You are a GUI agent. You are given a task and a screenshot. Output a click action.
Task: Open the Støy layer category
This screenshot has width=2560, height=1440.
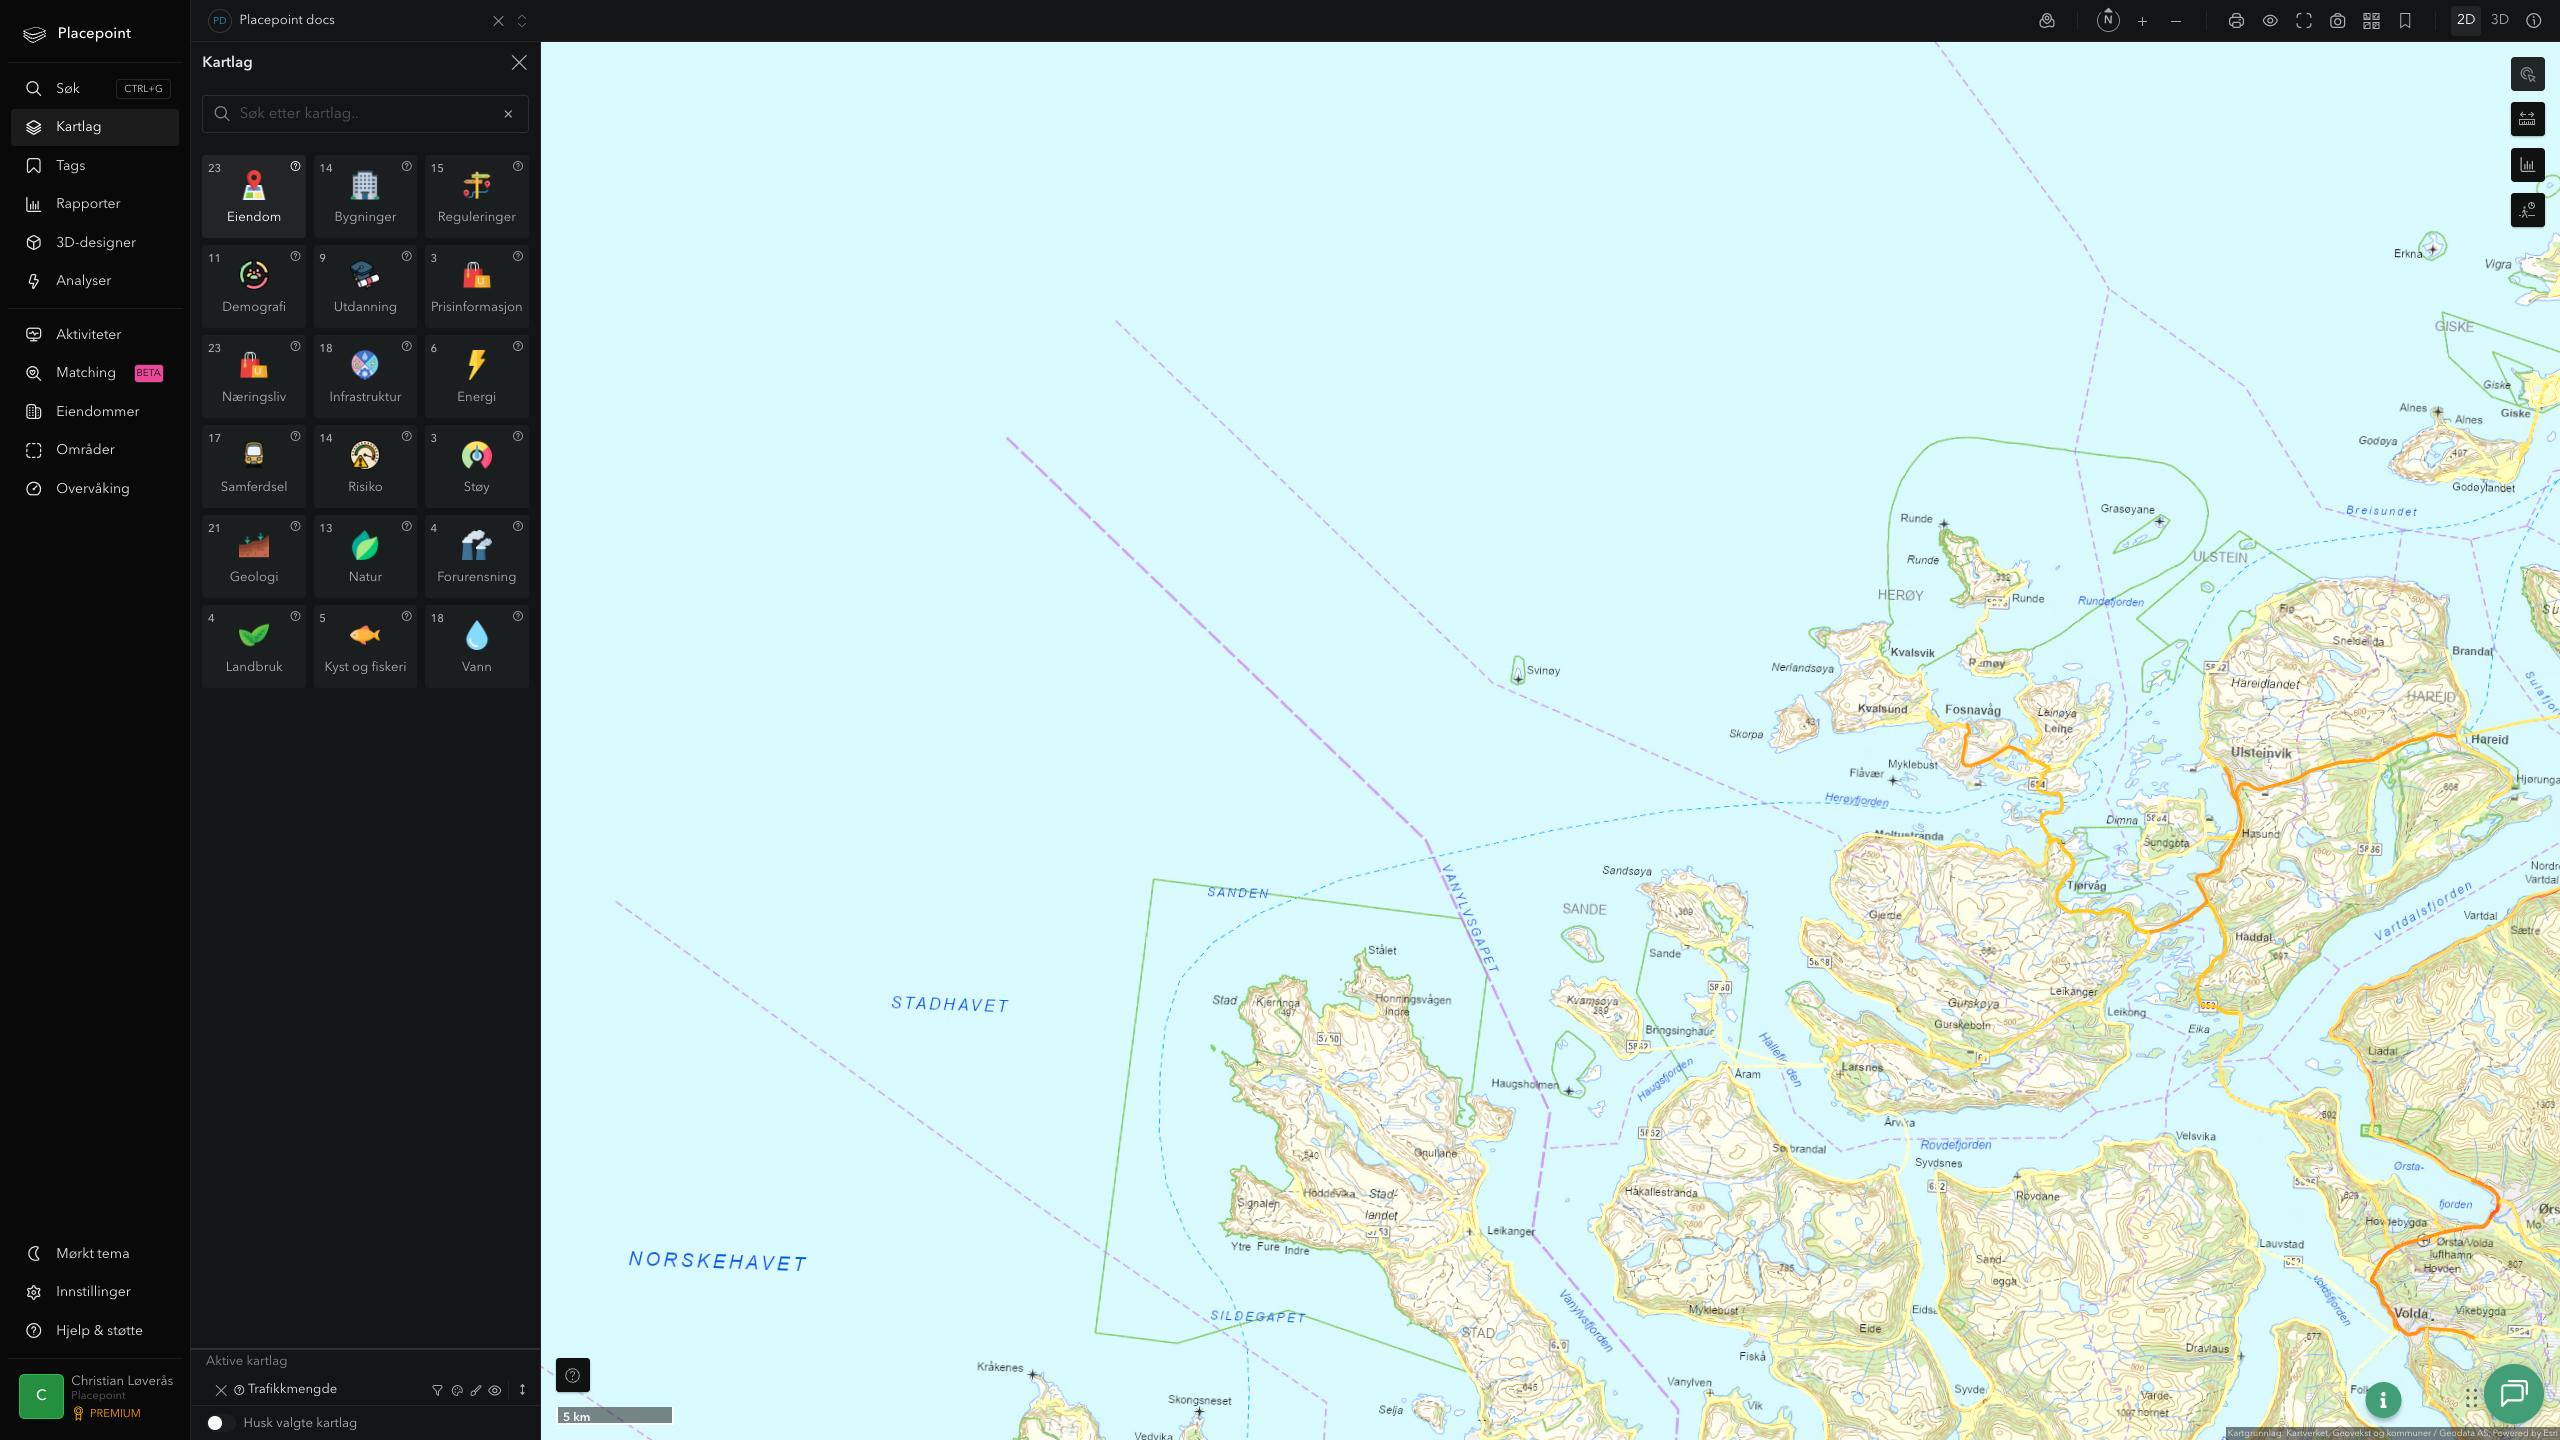[x=476, y=466]
